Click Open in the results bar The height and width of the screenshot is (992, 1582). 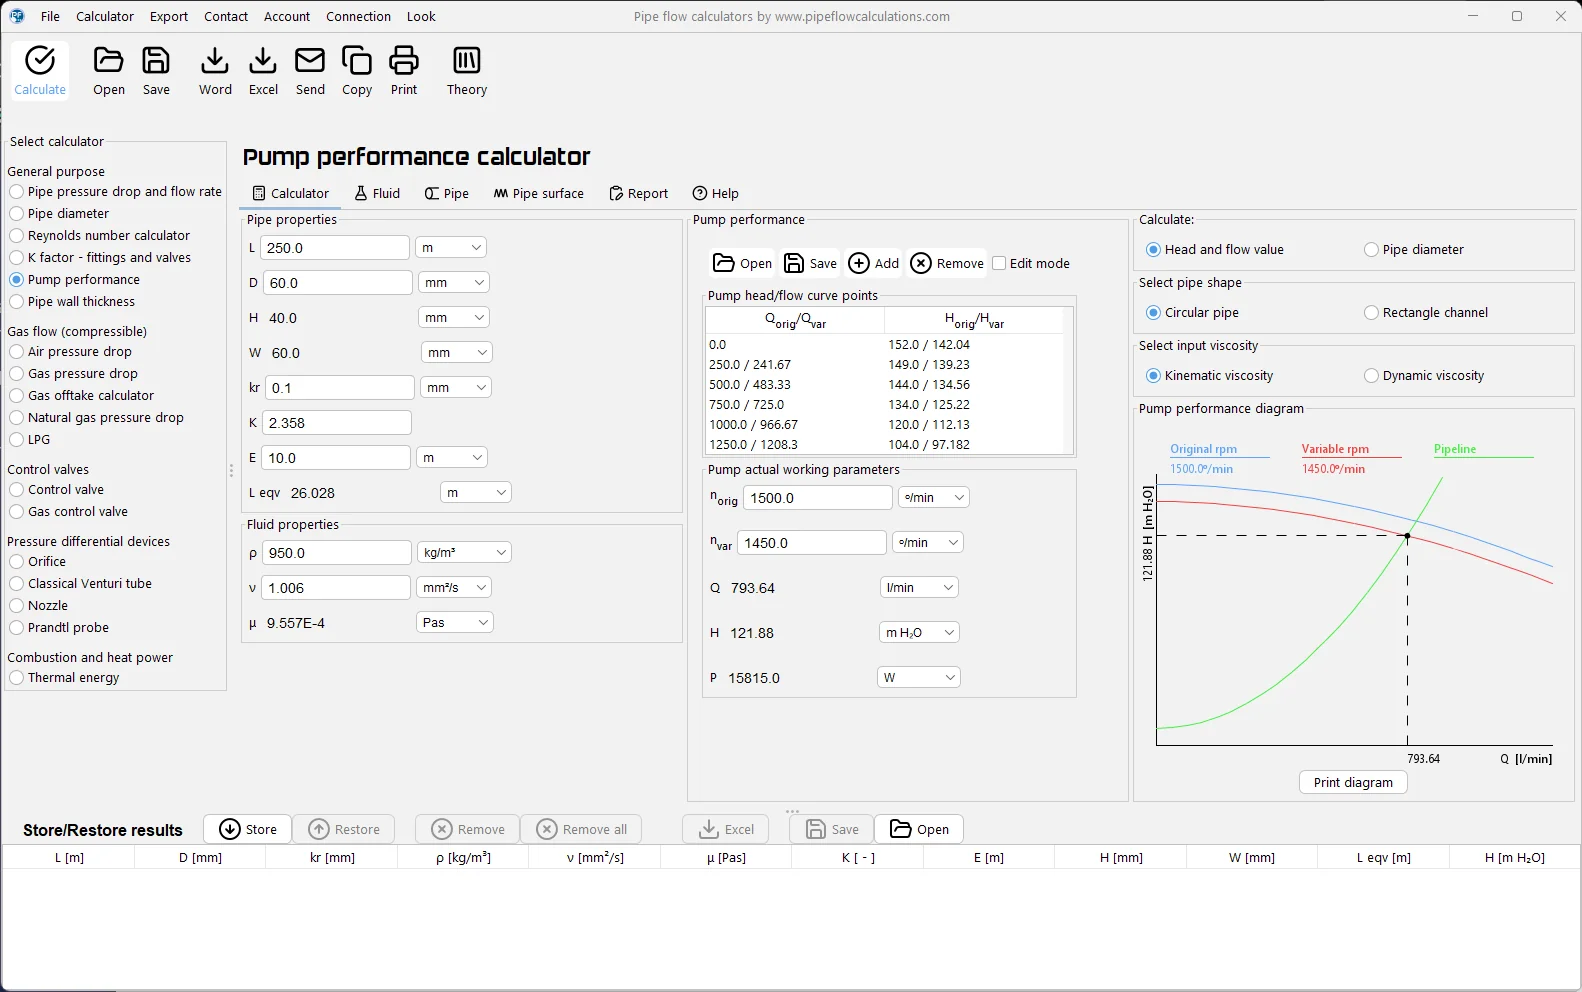point(919,829)
